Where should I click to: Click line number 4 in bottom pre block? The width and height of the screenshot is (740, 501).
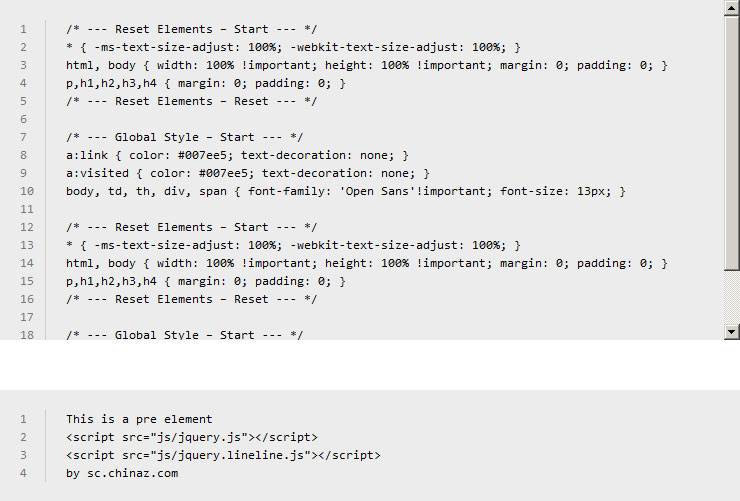[23, 473]
